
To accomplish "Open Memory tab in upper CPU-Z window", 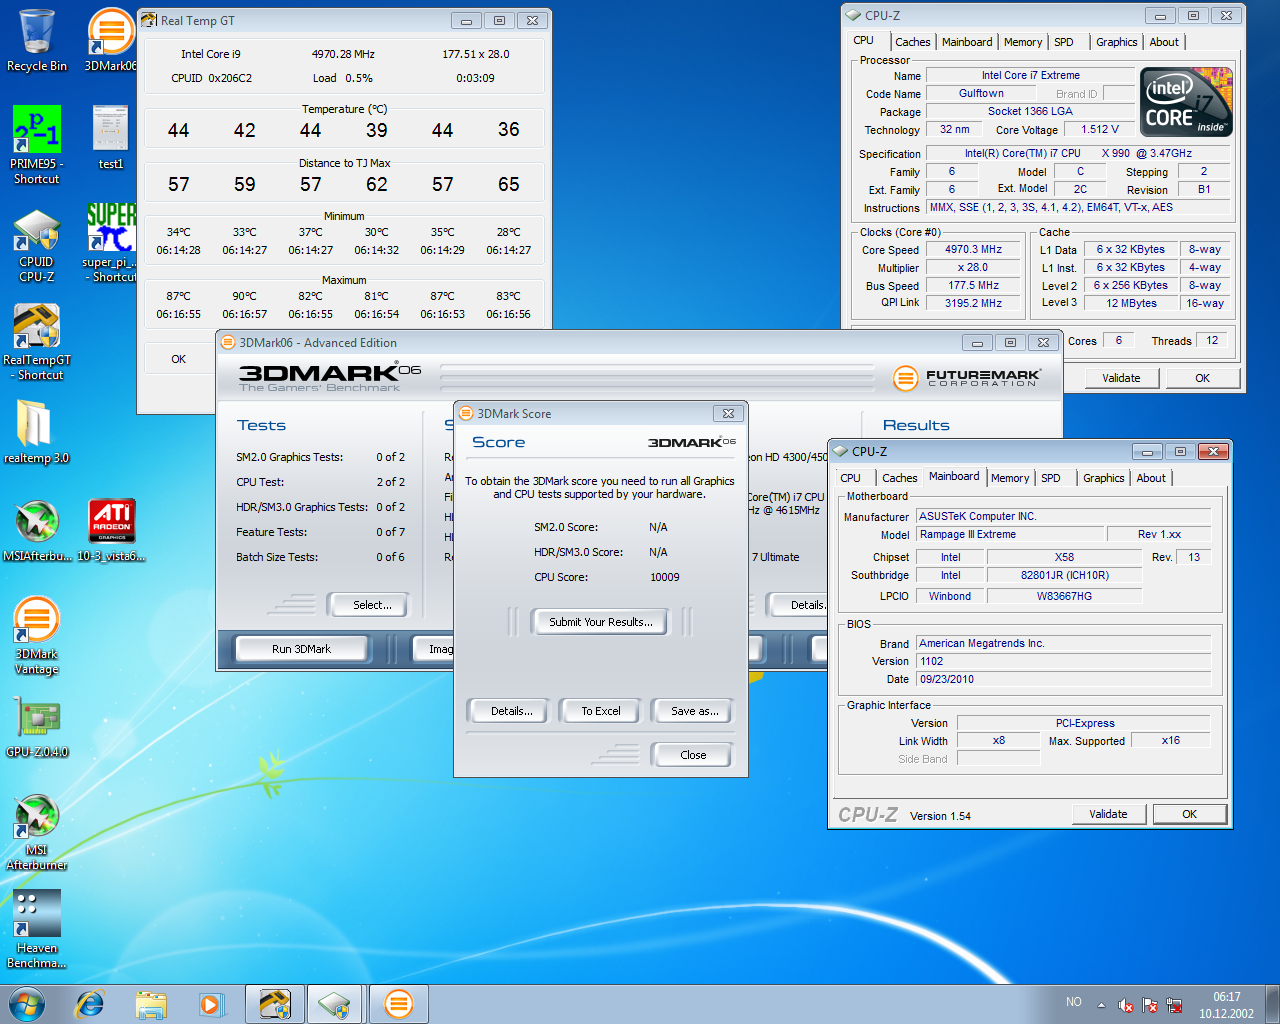I will click(x=1023, y=42).
